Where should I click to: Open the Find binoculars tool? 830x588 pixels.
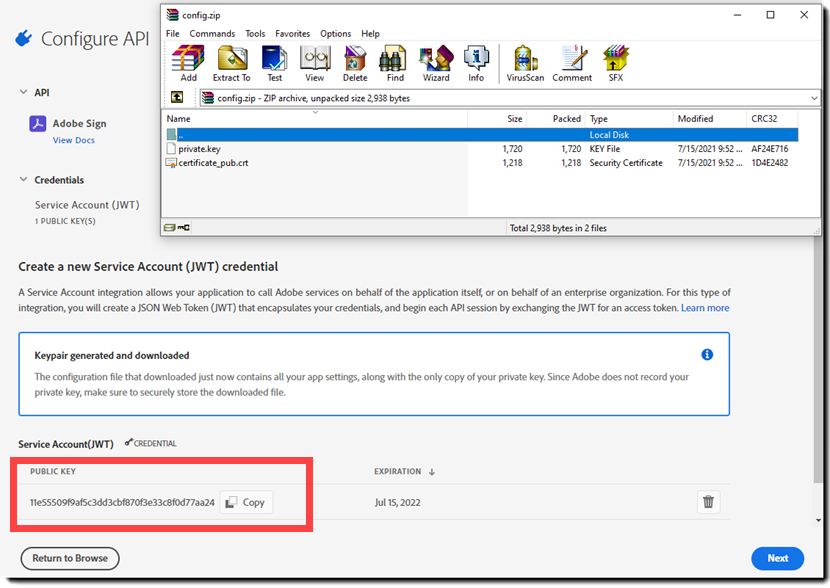395,64
